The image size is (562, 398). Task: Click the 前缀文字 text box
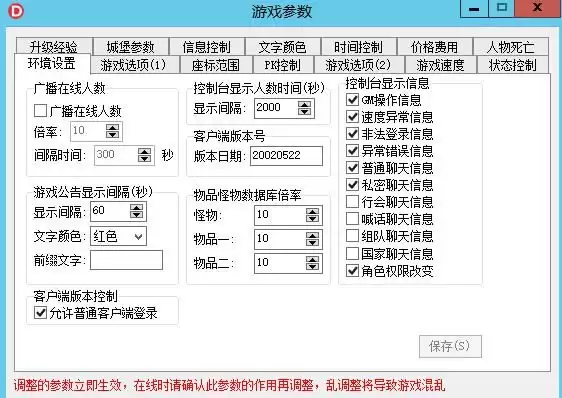127,260
